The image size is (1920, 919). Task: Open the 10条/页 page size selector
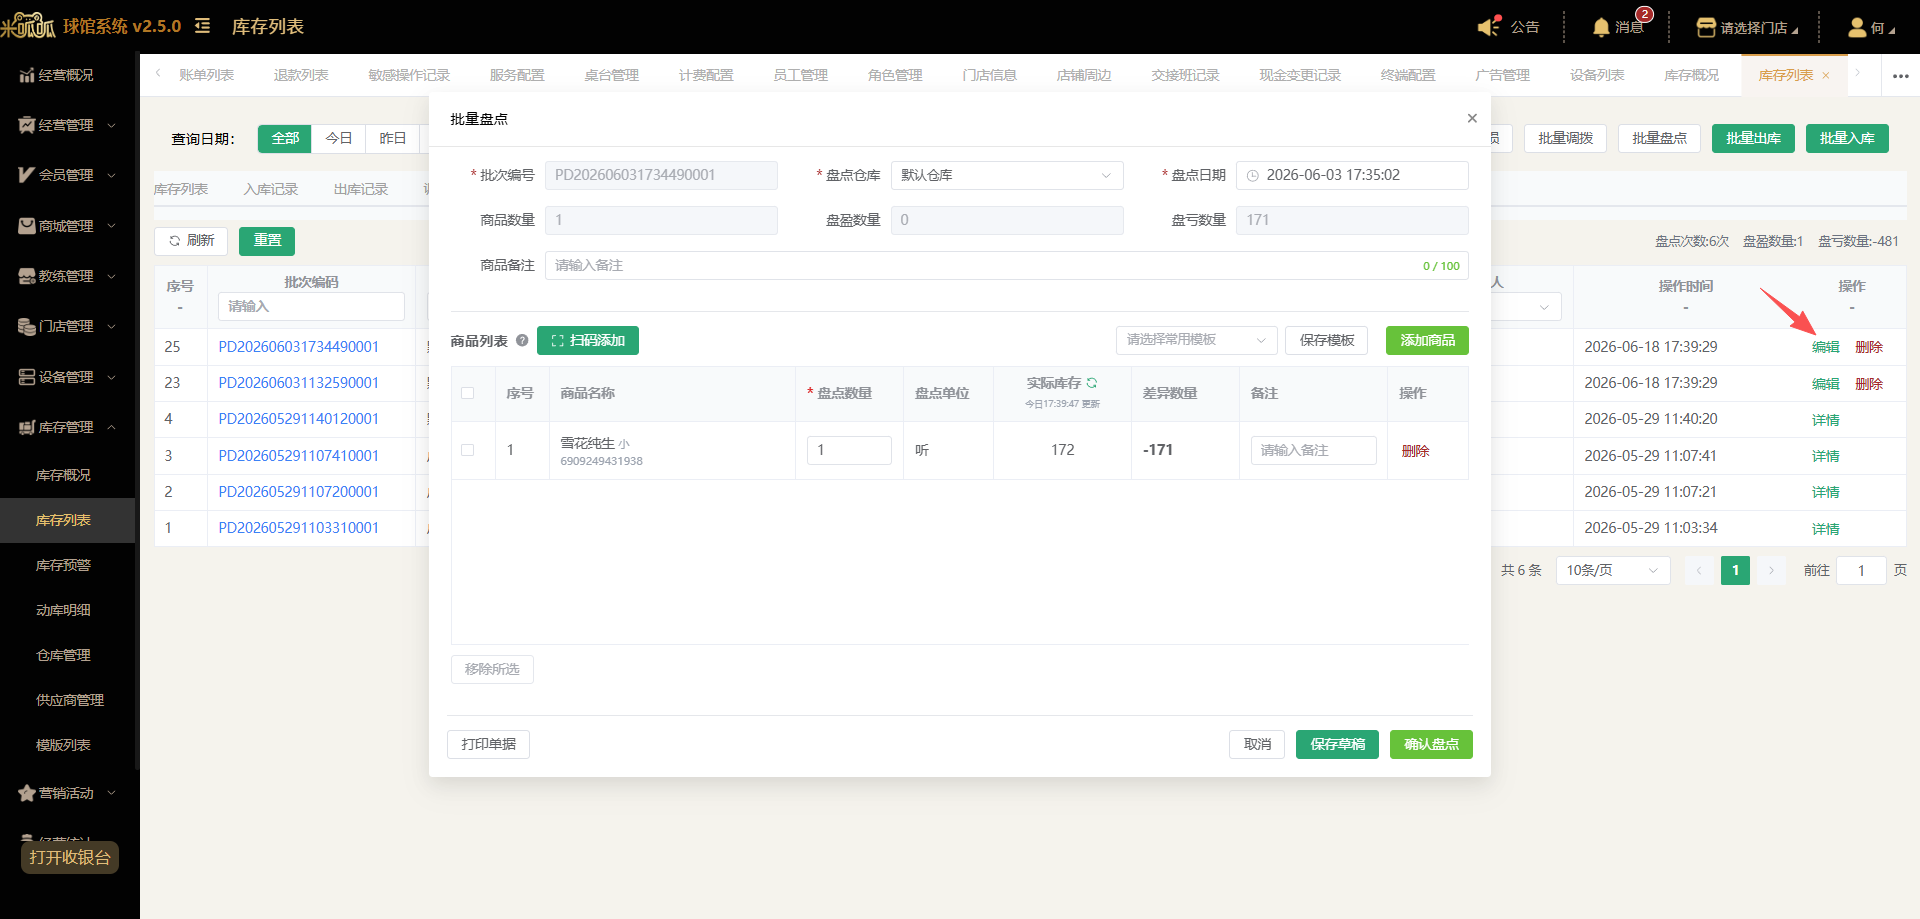coord(1613,570)
